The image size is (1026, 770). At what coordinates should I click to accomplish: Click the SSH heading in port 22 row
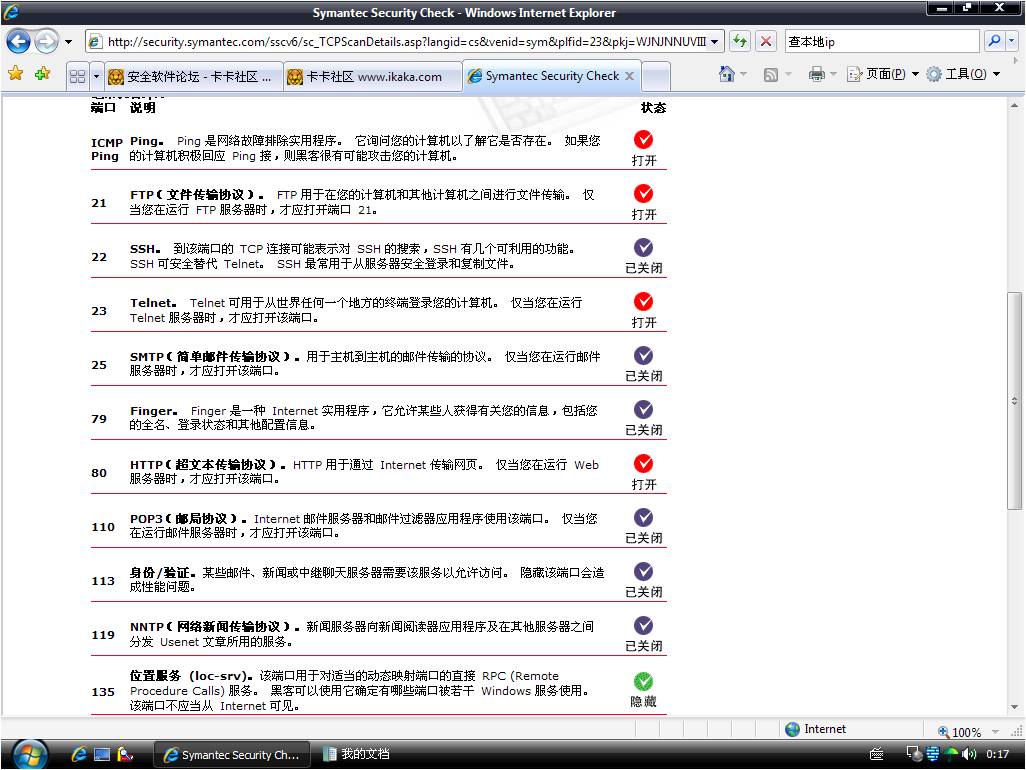pos(145,249)
